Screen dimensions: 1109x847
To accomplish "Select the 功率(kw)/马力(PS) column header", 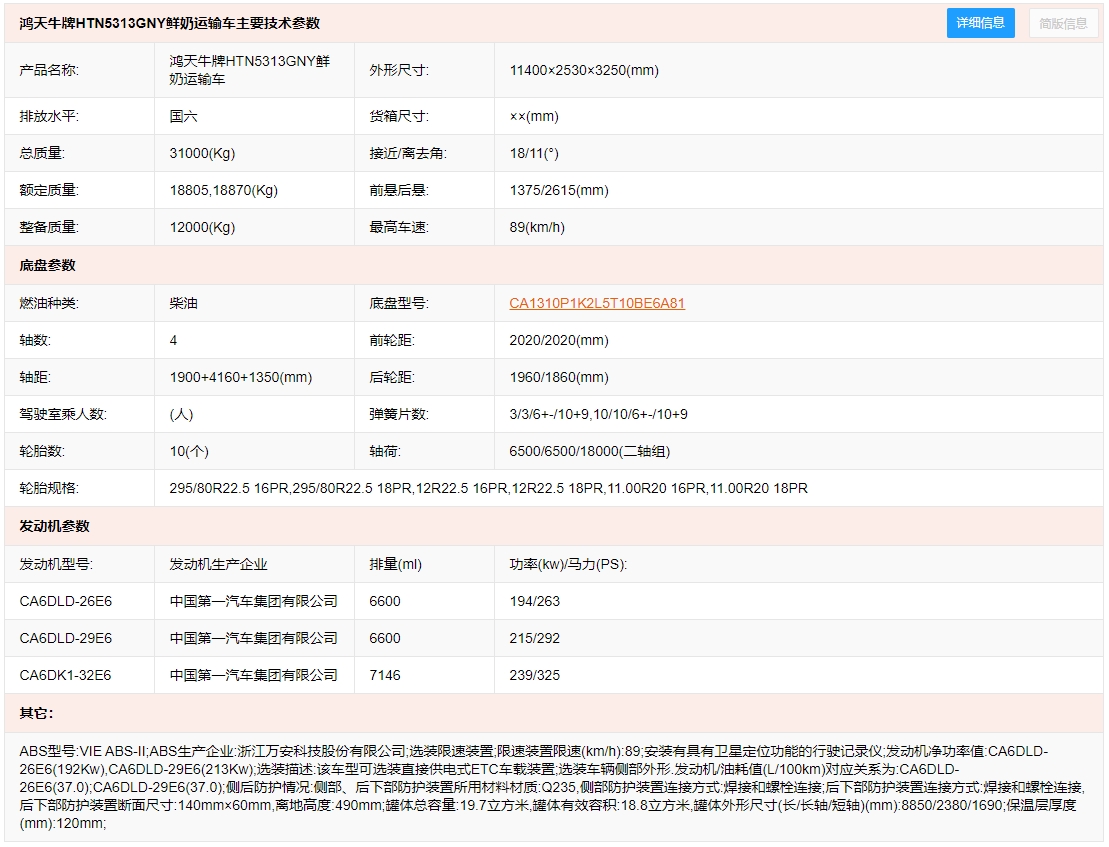I will [568, 564].
